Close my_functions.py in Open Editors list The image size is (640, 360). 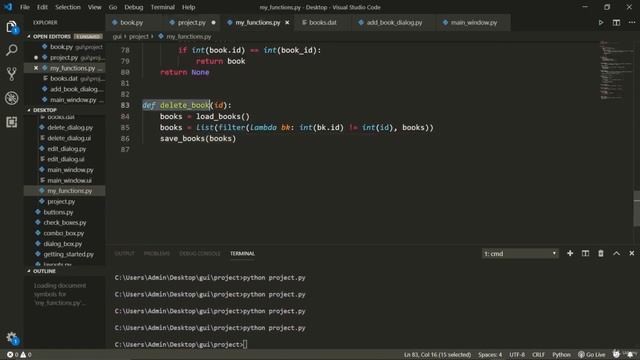pyautogui.click(x=36, y=68)
